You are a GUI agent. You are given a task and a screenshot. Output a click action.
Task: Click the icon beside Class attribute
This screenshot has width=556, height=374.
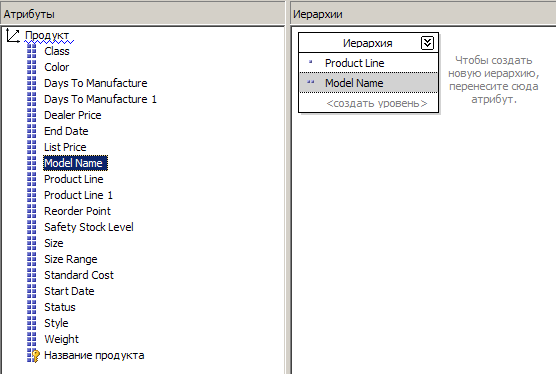32,51
